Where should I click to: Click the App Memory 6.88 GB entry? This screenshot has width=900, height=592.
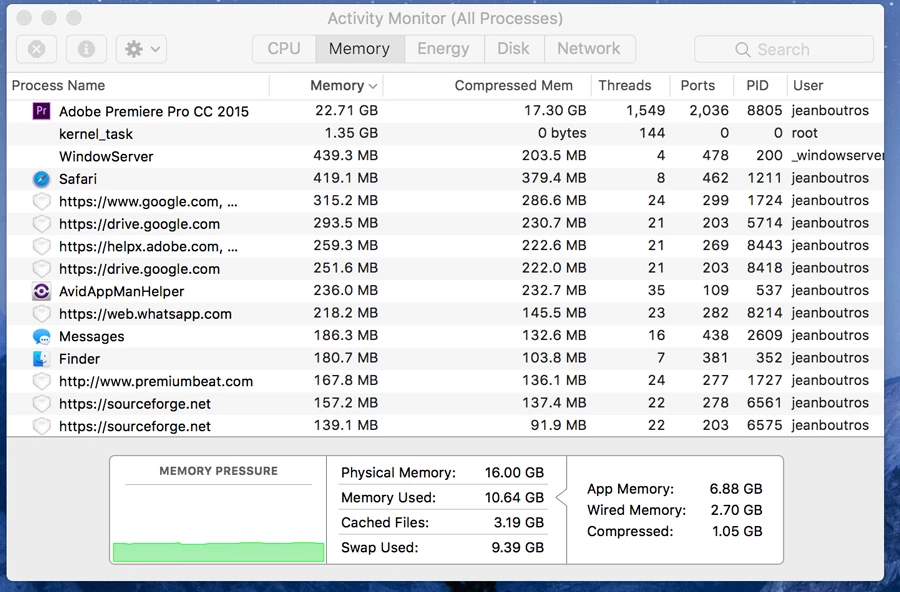click(674, 489)
